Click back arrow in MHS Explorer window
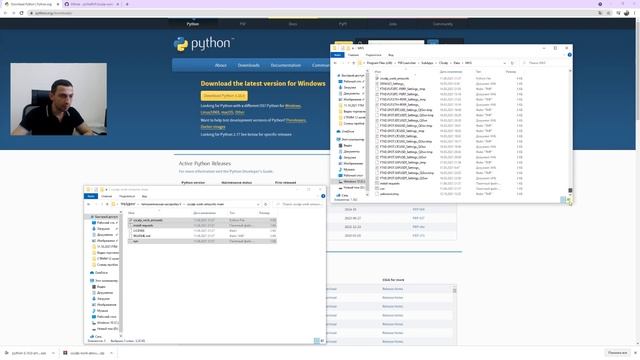 tap(335, 63)
